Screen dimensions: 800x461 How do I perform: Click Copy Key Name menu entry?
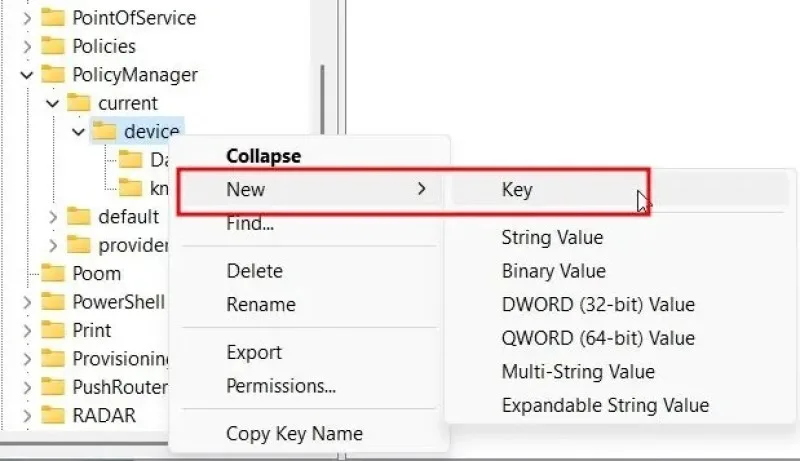pos(294,434)
